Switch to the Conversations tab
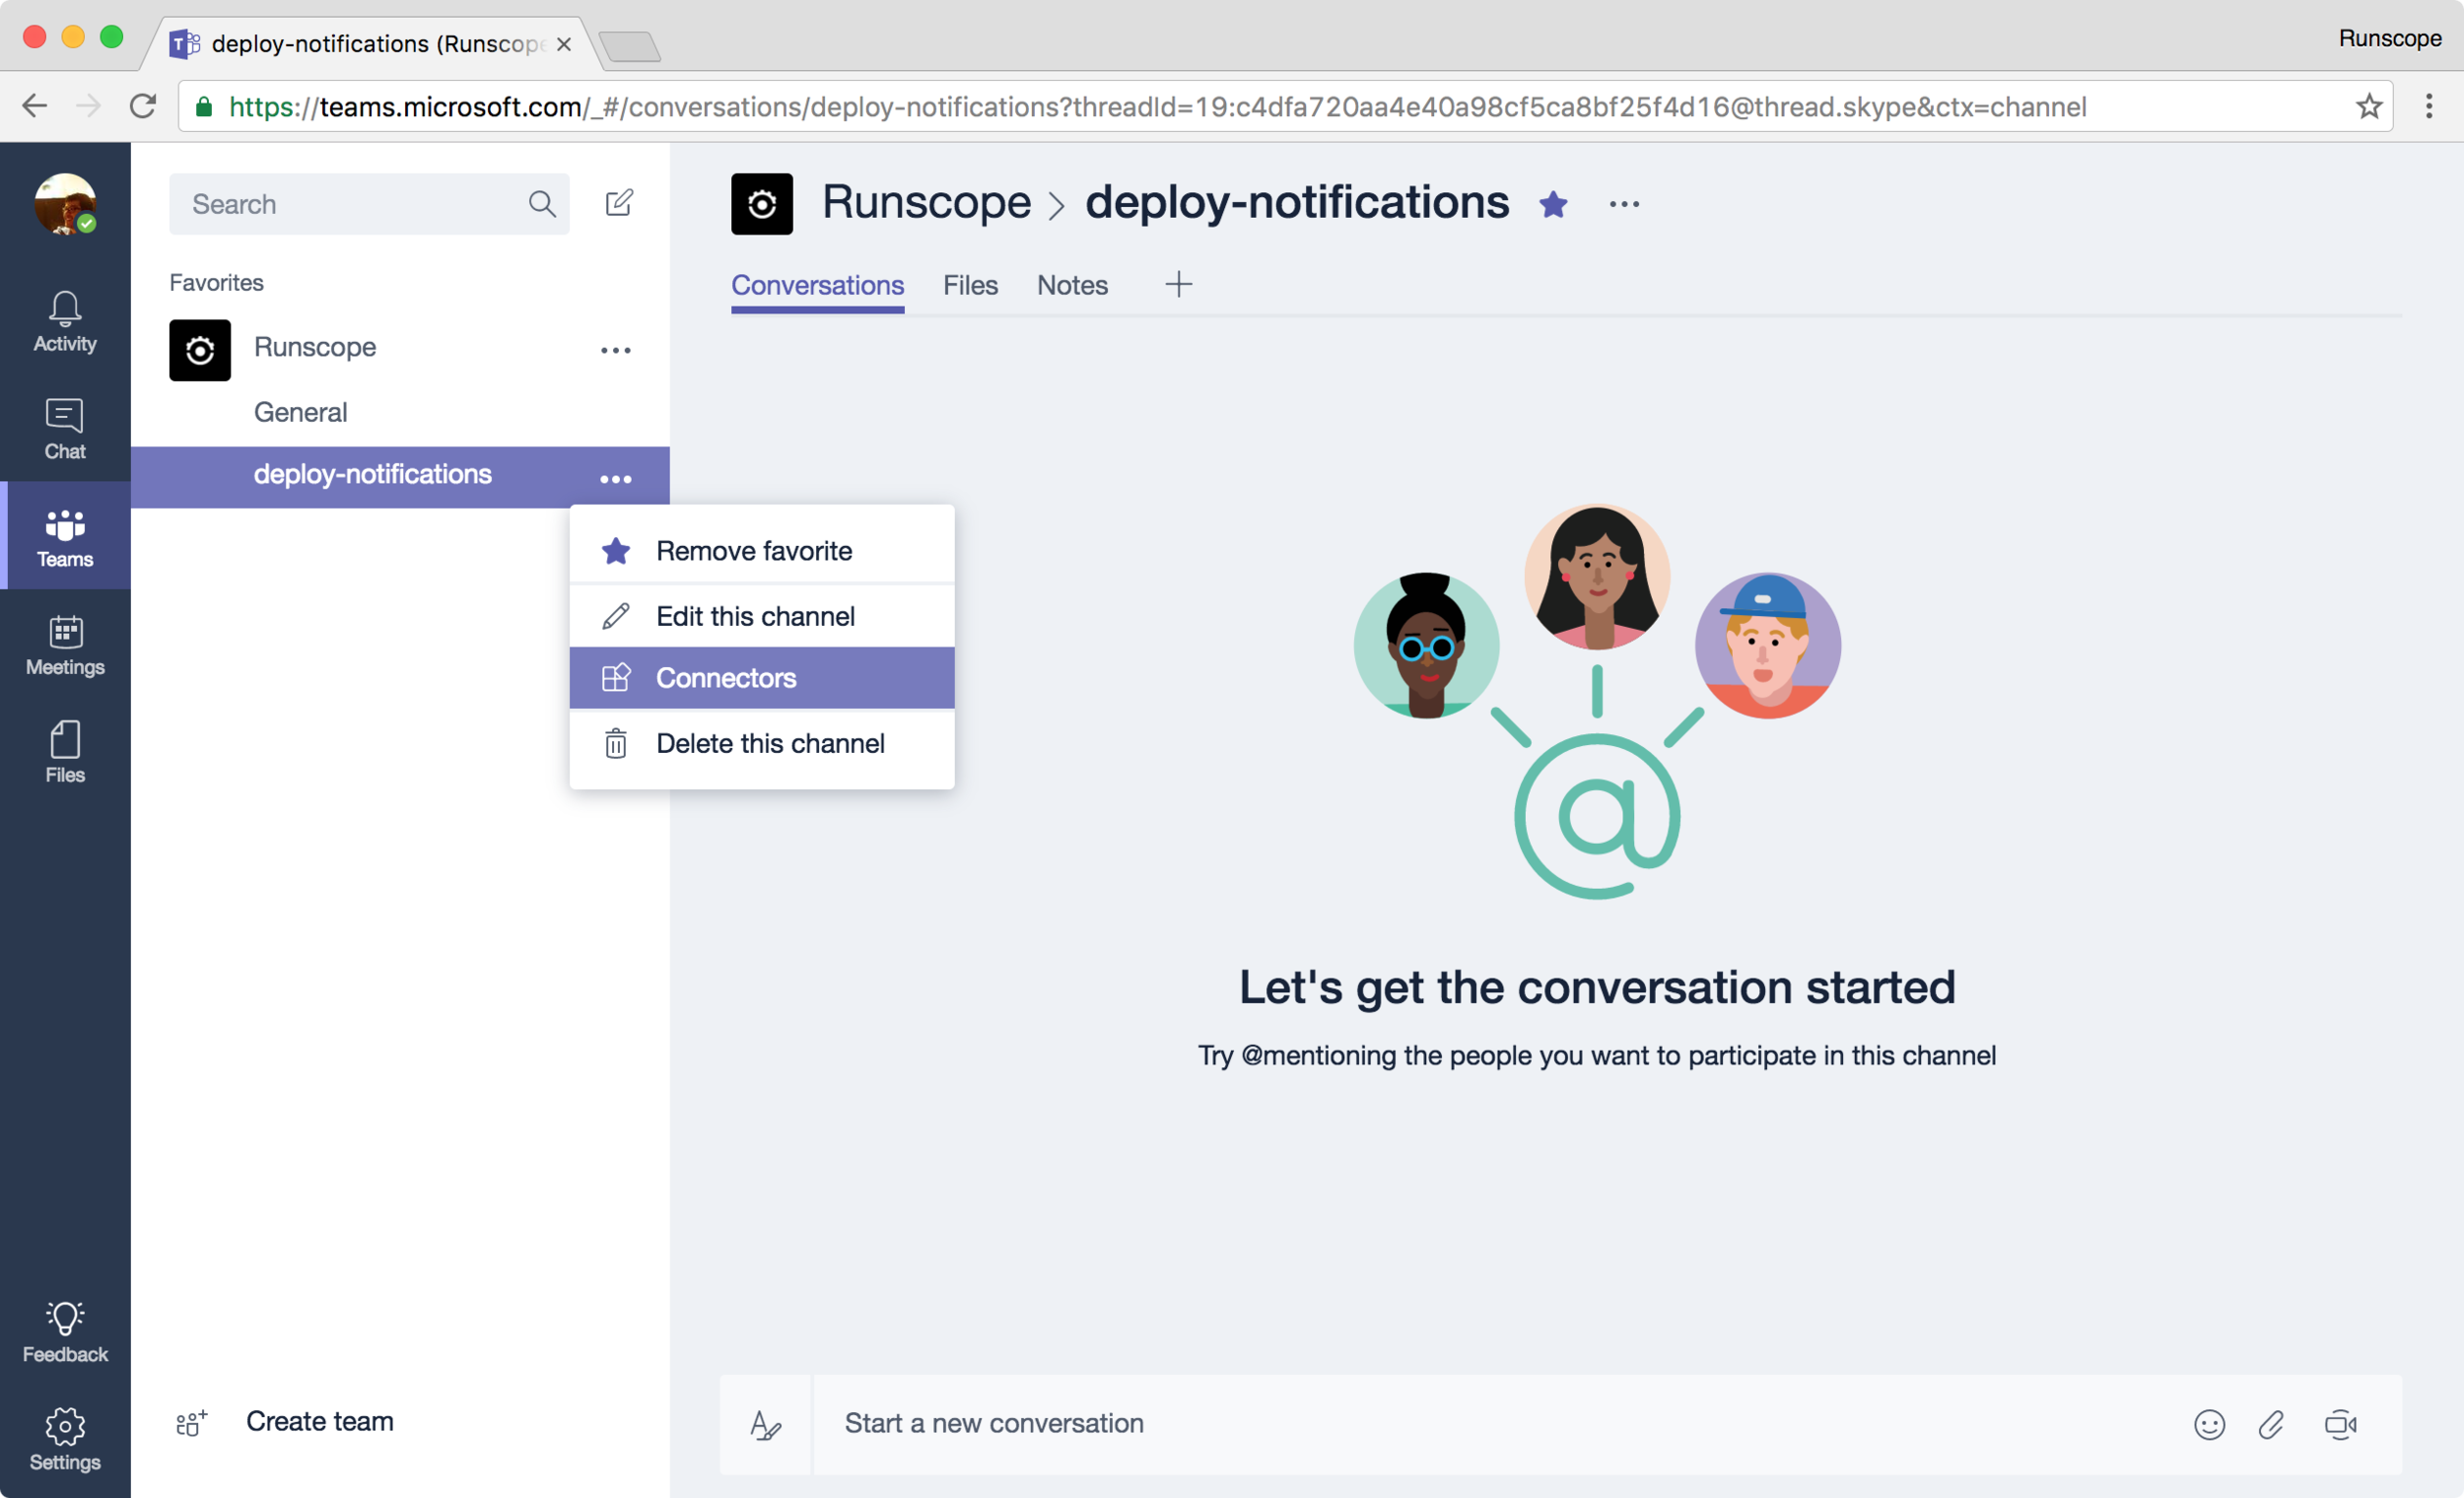This screenshot has height=1498, width=2464. [x=817, y=286]
